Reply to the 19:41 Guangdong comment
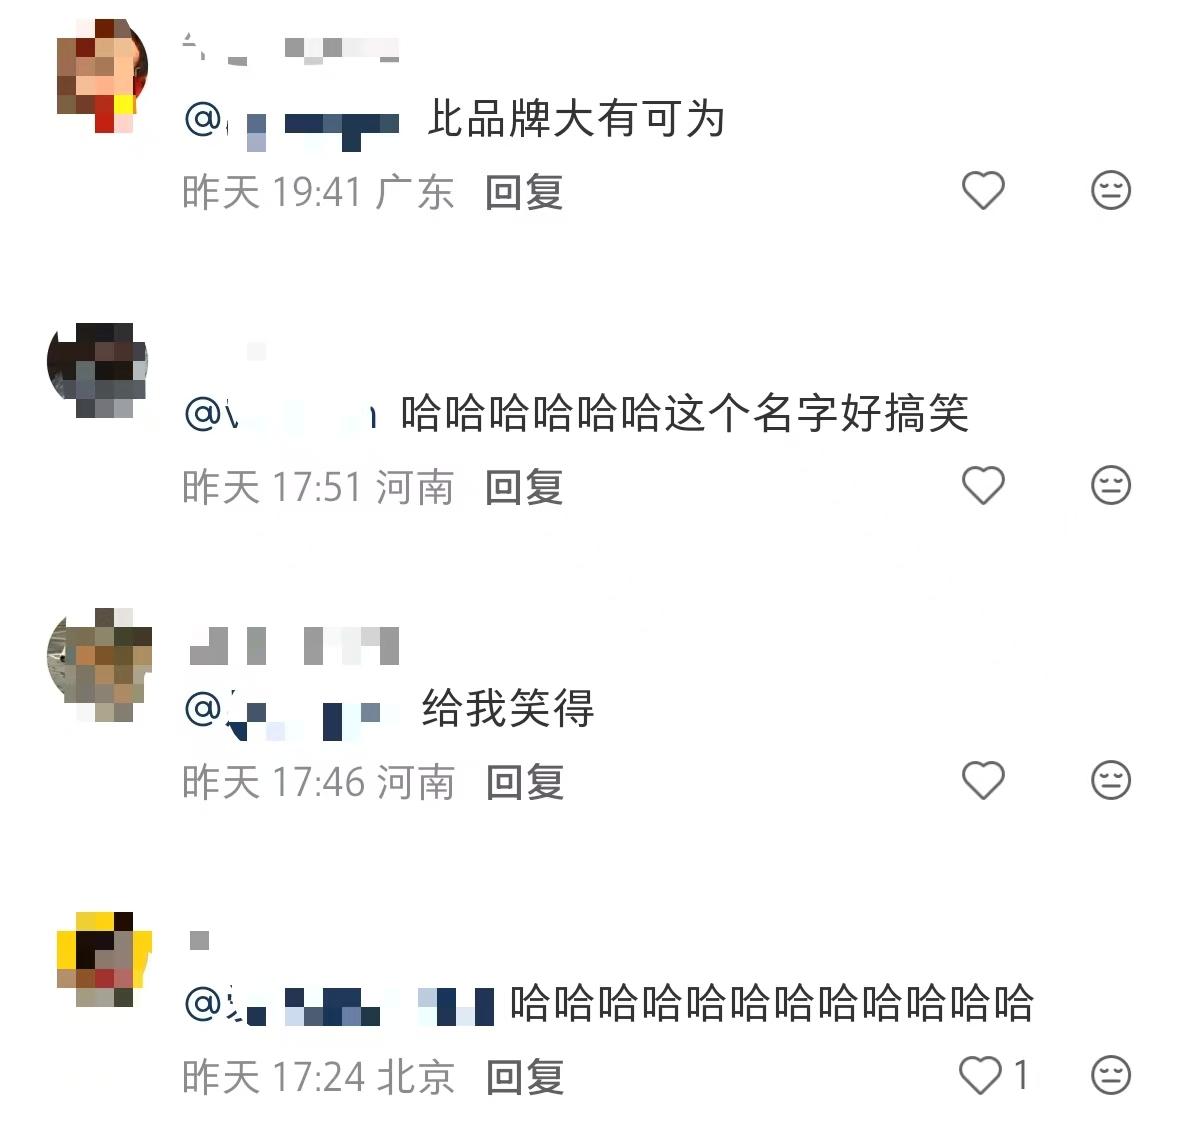Viewport: 1200px width, 1141px height. pos(524,192)
